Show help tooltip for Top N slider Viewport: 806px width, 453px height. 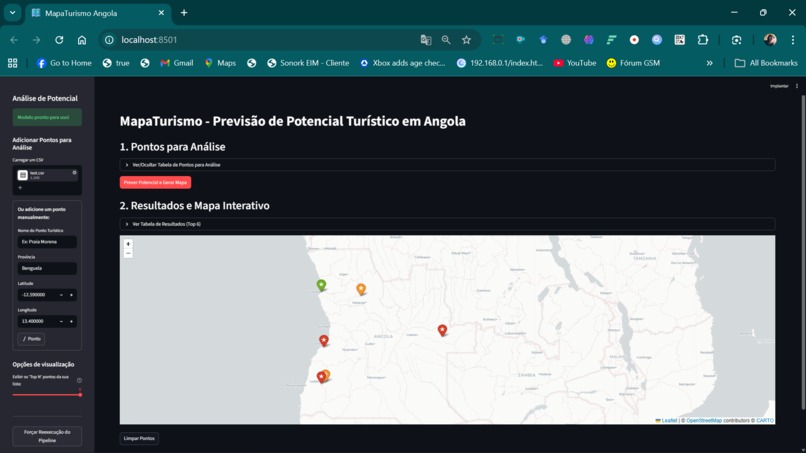[x=79, y=380]
